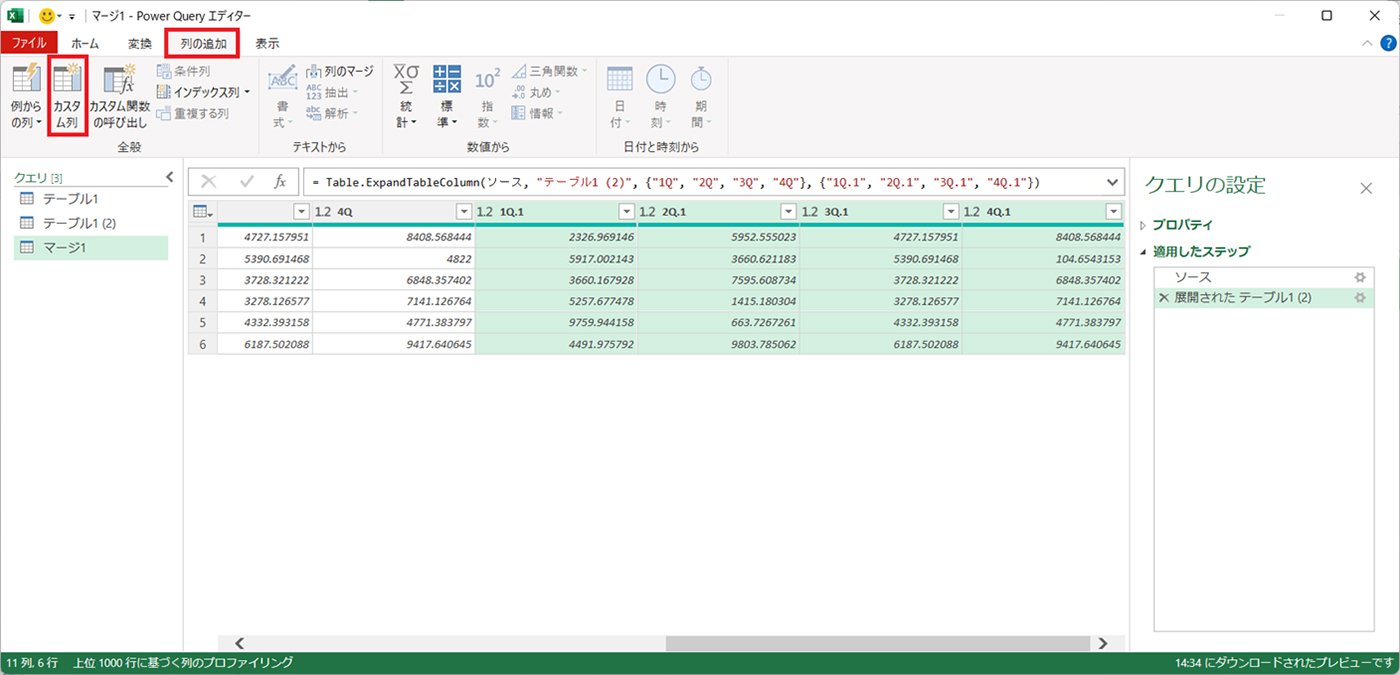
Task: Click the quick access toolbar dropdown arrow
Action: 72,17
